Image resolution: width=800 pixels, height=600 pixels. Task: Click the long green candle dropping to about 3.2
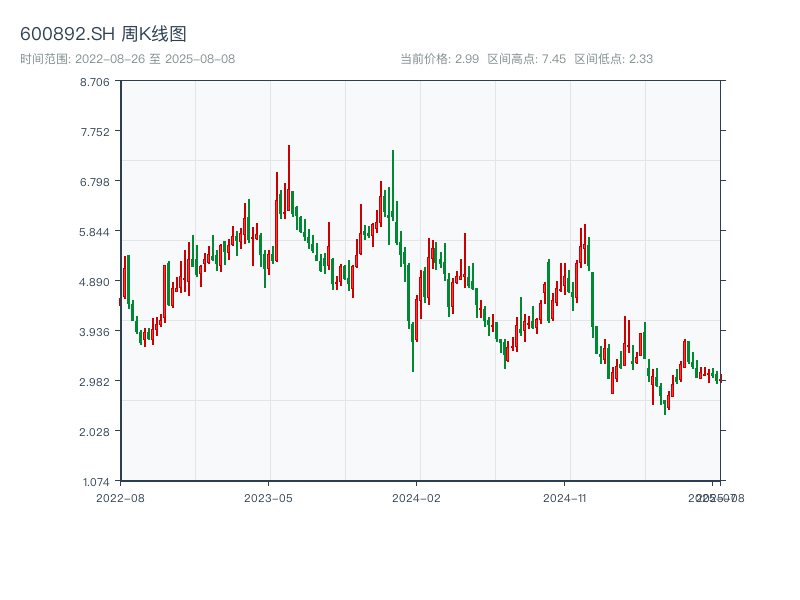pyautogui.click(x=413, y=347)
